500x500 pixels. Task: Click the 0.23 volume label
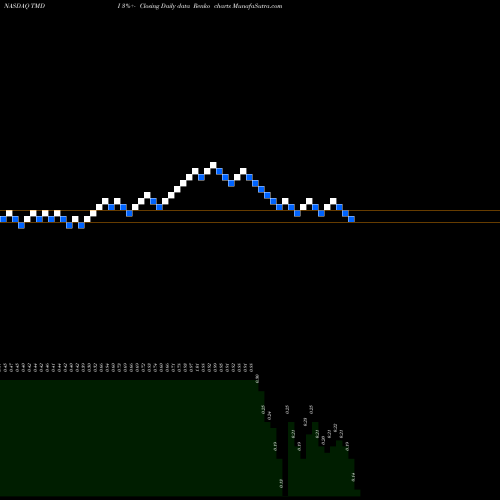click(305, 422)
